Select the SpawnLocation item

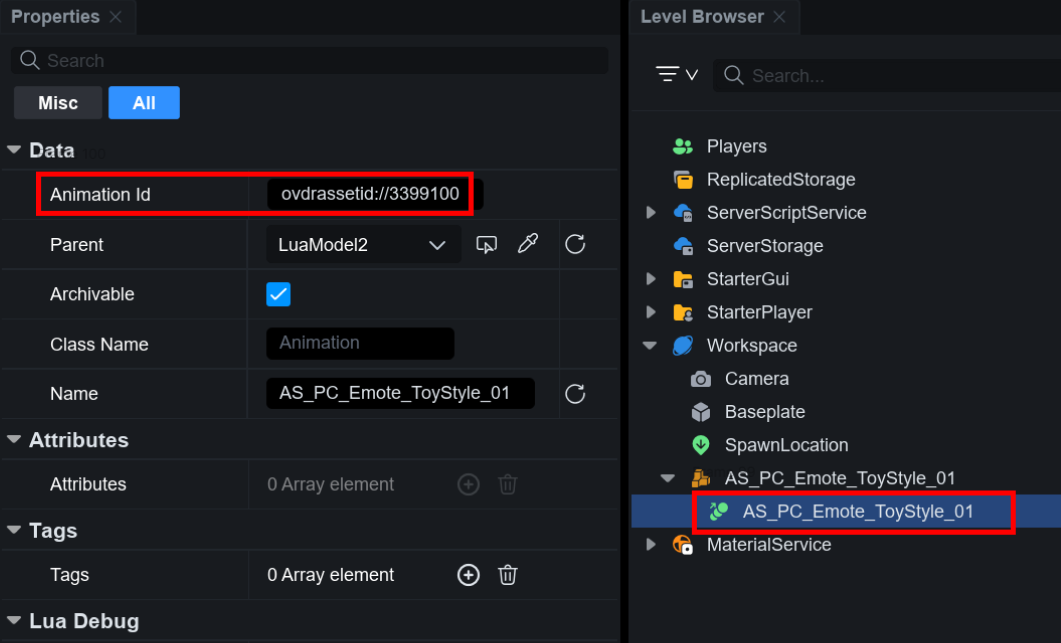[786, 445]
